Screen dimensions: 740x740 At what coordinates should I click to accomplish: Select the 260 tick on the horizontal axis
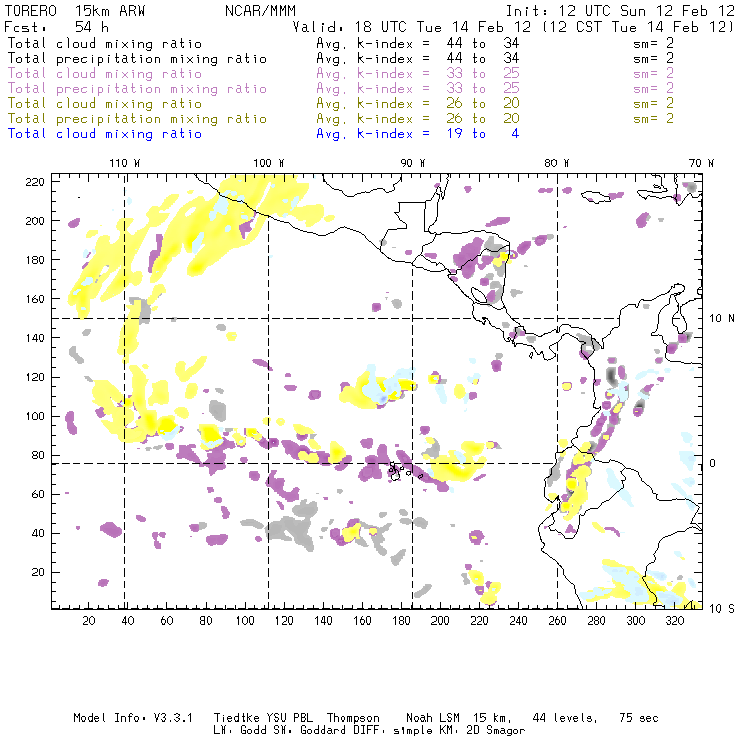pos(557,621)
